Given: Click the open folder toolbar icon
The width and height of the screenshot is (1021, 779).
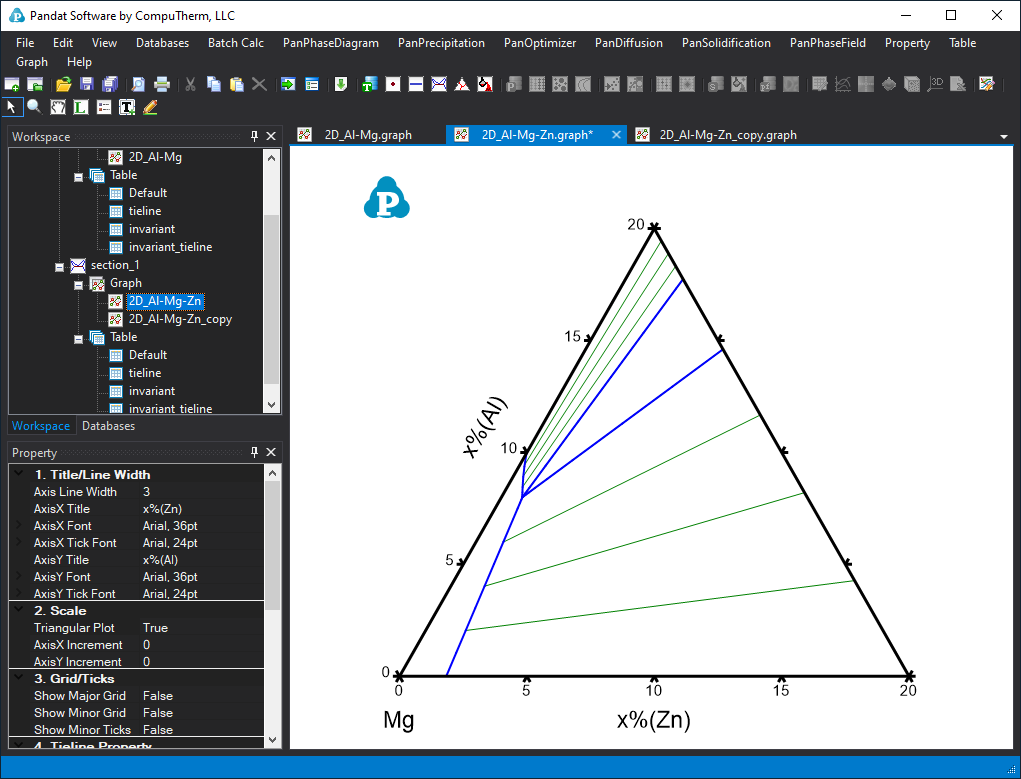Looking at the screenshot, I should 63,84.
